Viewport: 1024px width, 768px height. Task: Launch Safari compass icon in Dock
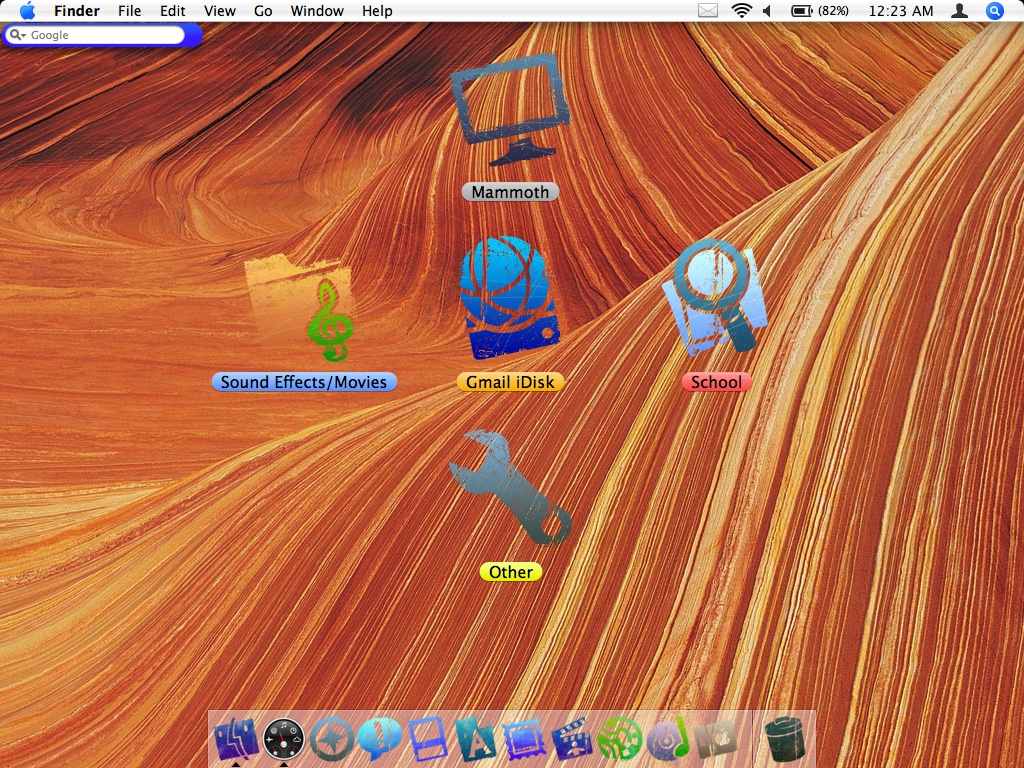pyautogui.click(x=332, y=739)
